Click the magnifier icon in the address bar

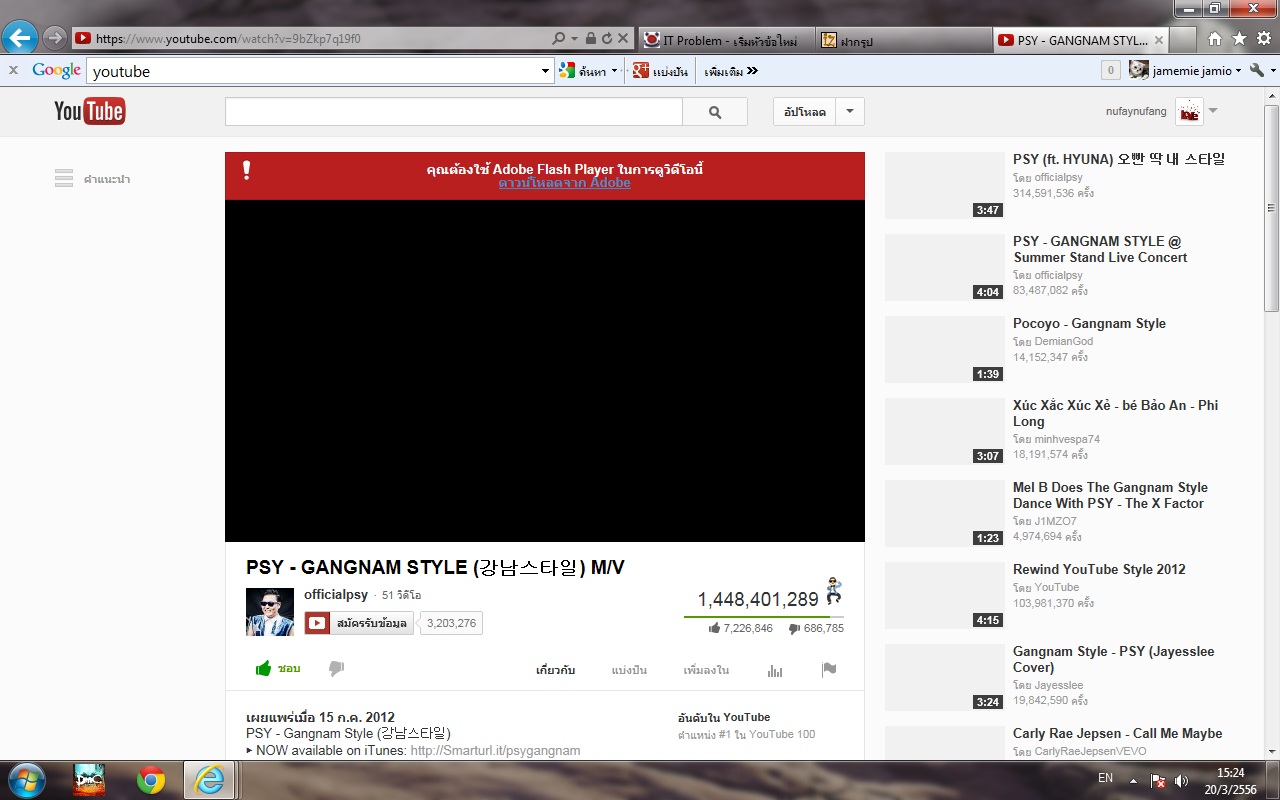559,39
